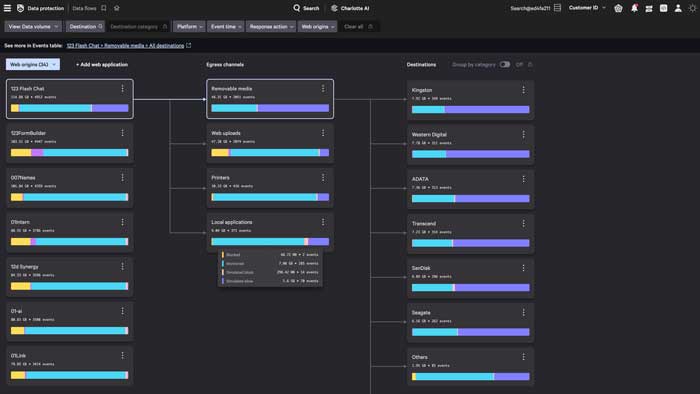Open the notifications bell

[x=634, y=8]
